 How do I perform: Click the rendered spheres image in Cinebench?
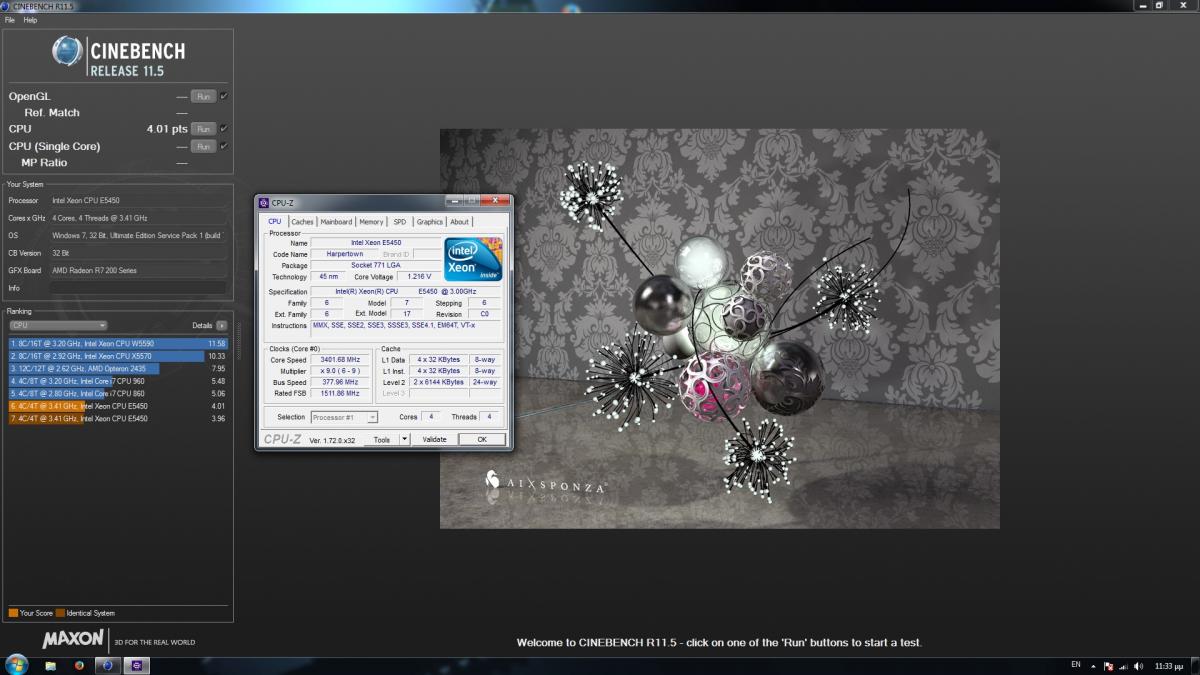pos(720,328)
